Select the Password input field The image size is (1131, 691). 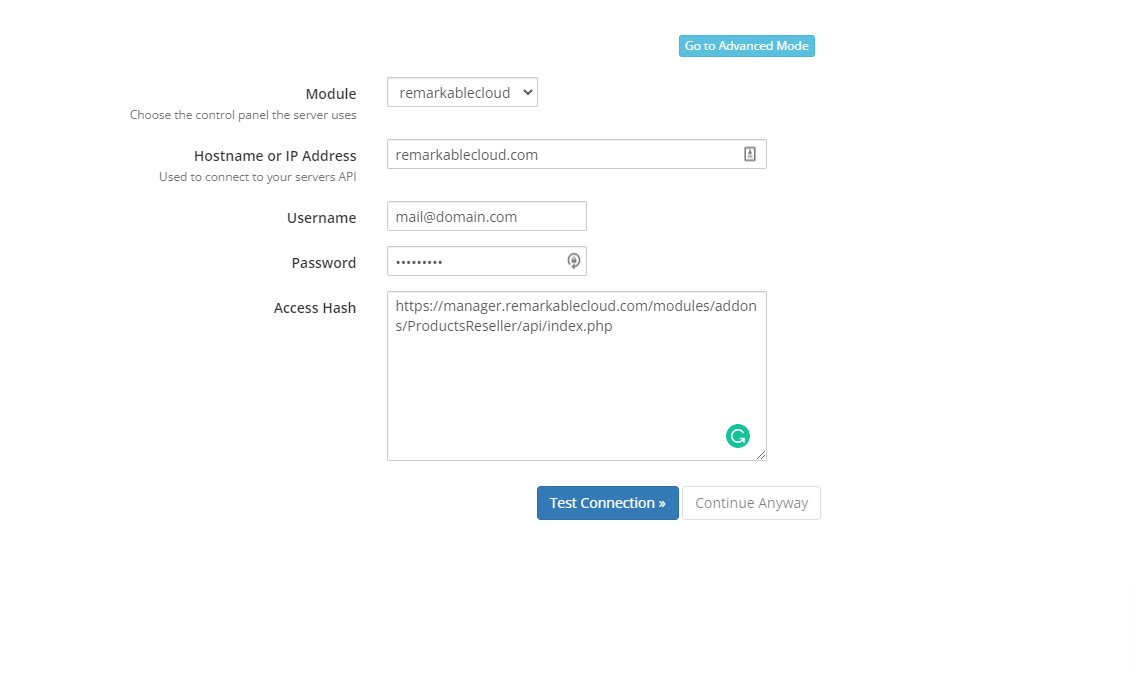click(470, 260)
